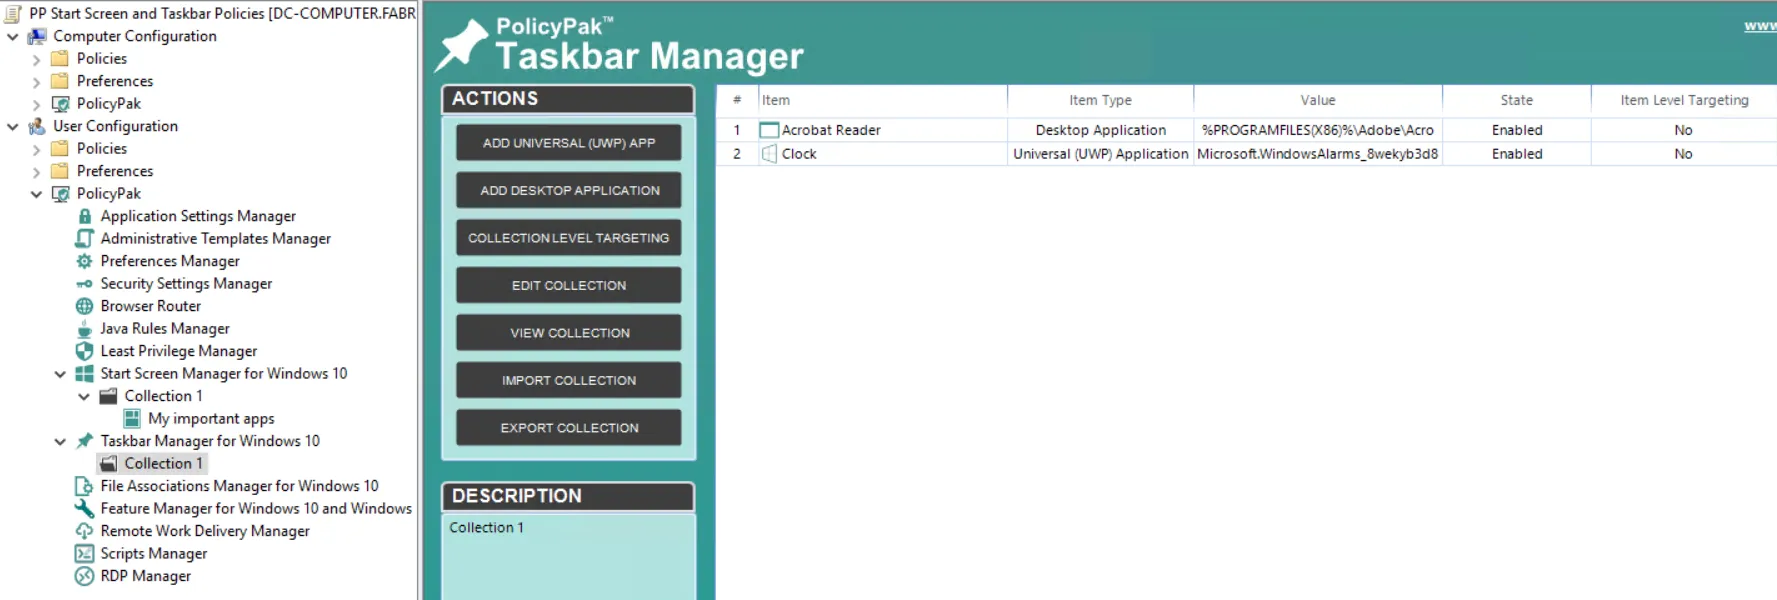Expand Policies under User Configuration
Viewport: 1777px width, 600px height.
37,149
